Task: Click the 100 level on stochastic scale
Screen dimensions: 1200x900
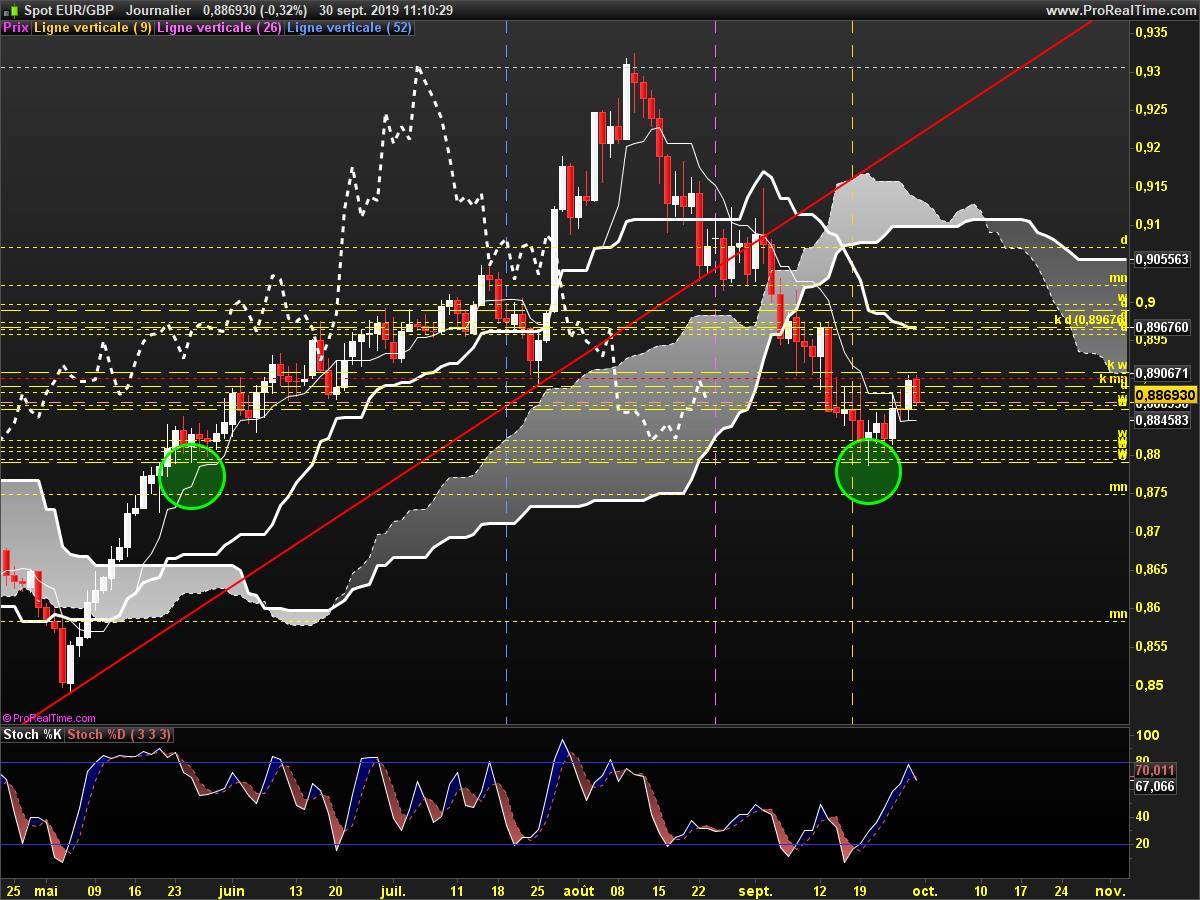Action: (1145, 735)
